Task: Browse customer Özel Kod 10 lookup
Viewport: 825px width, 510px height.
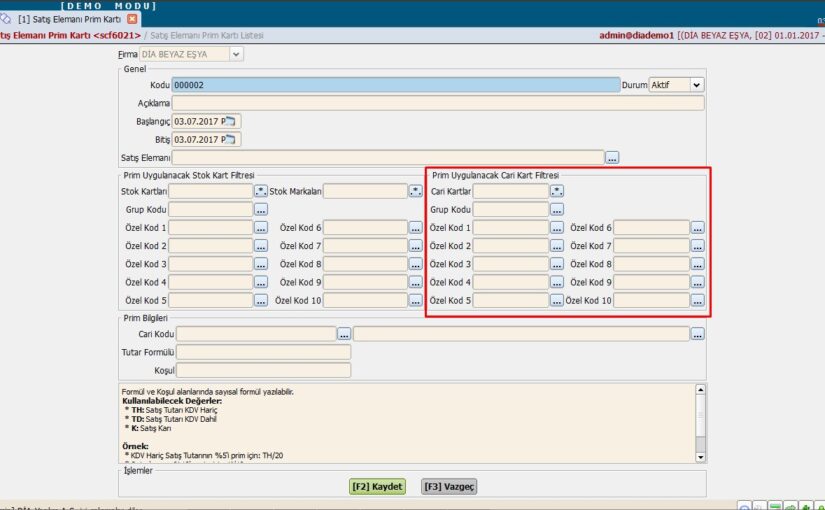Action: 698,301
